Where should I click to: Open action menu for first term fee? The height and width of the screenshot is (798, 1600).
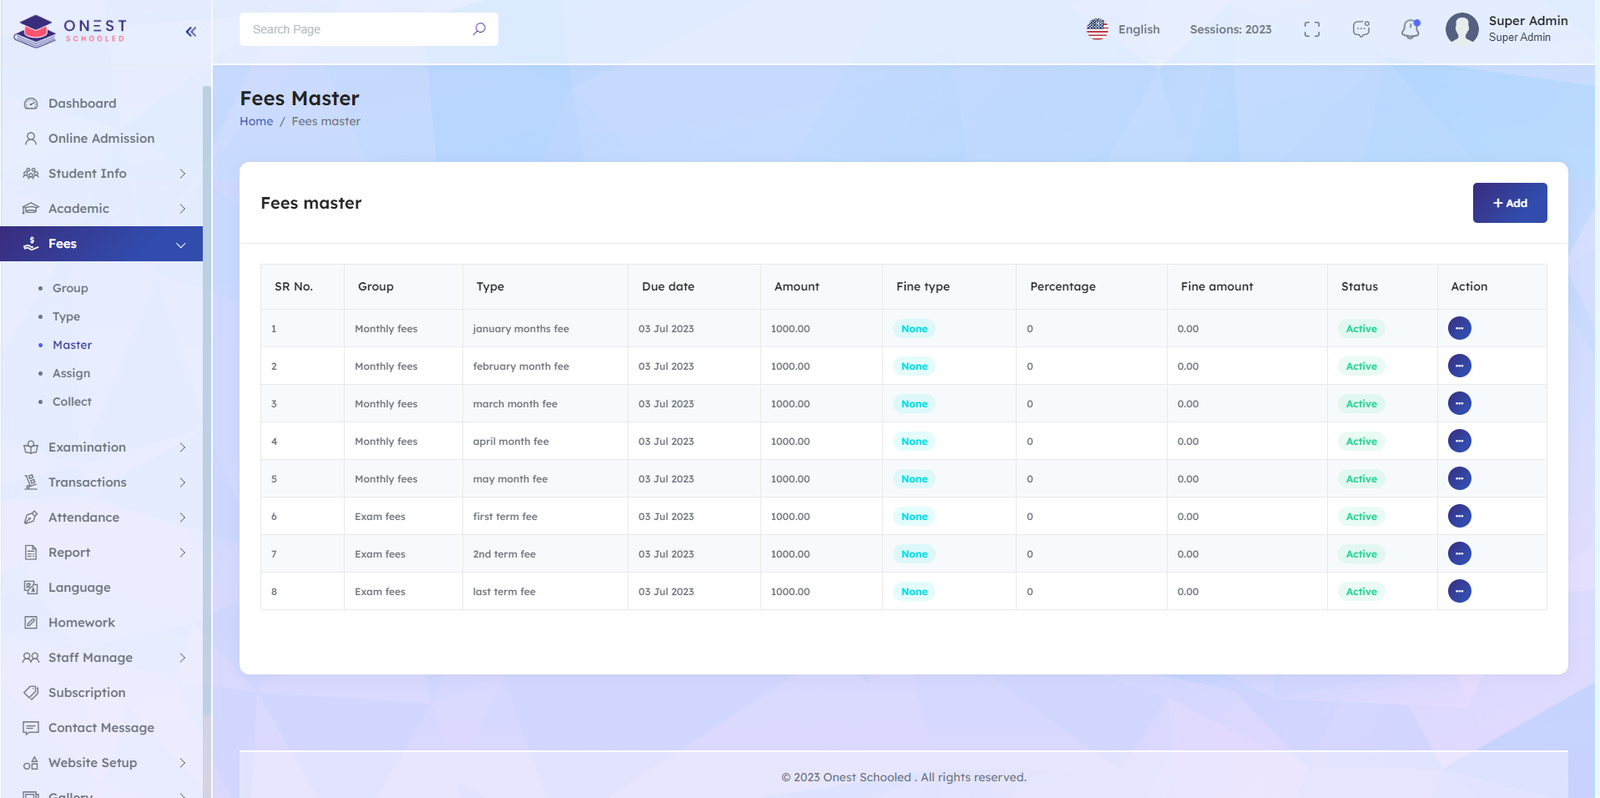[1459, 516]
